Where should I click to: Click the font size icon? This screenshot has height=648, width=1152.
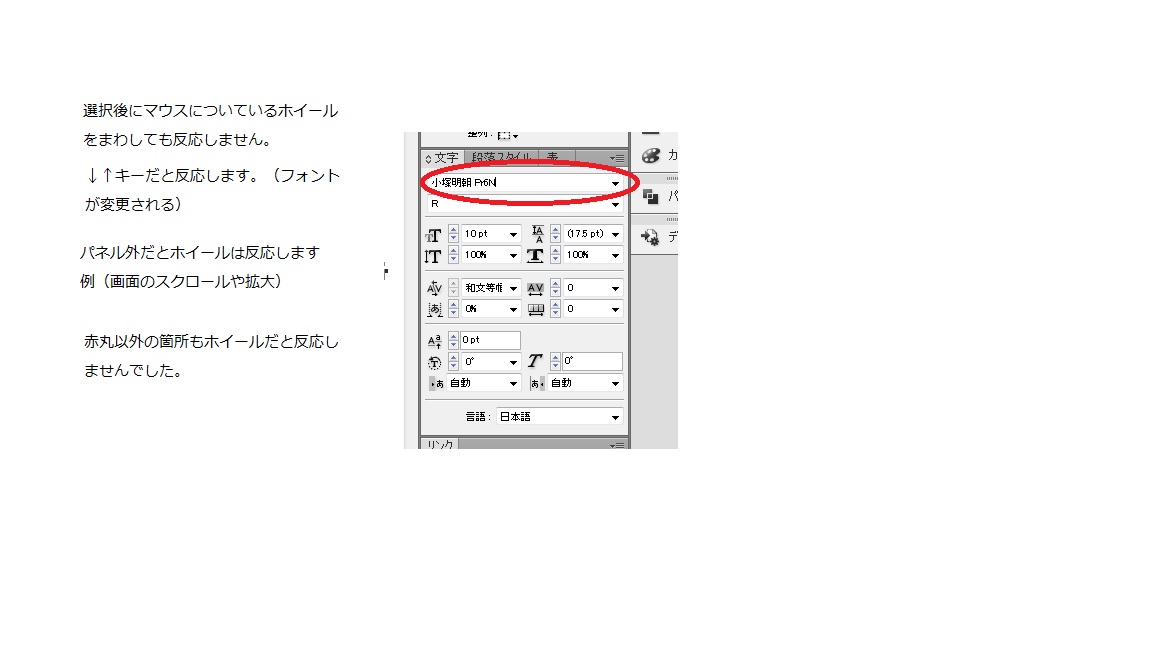coord(433,235)
